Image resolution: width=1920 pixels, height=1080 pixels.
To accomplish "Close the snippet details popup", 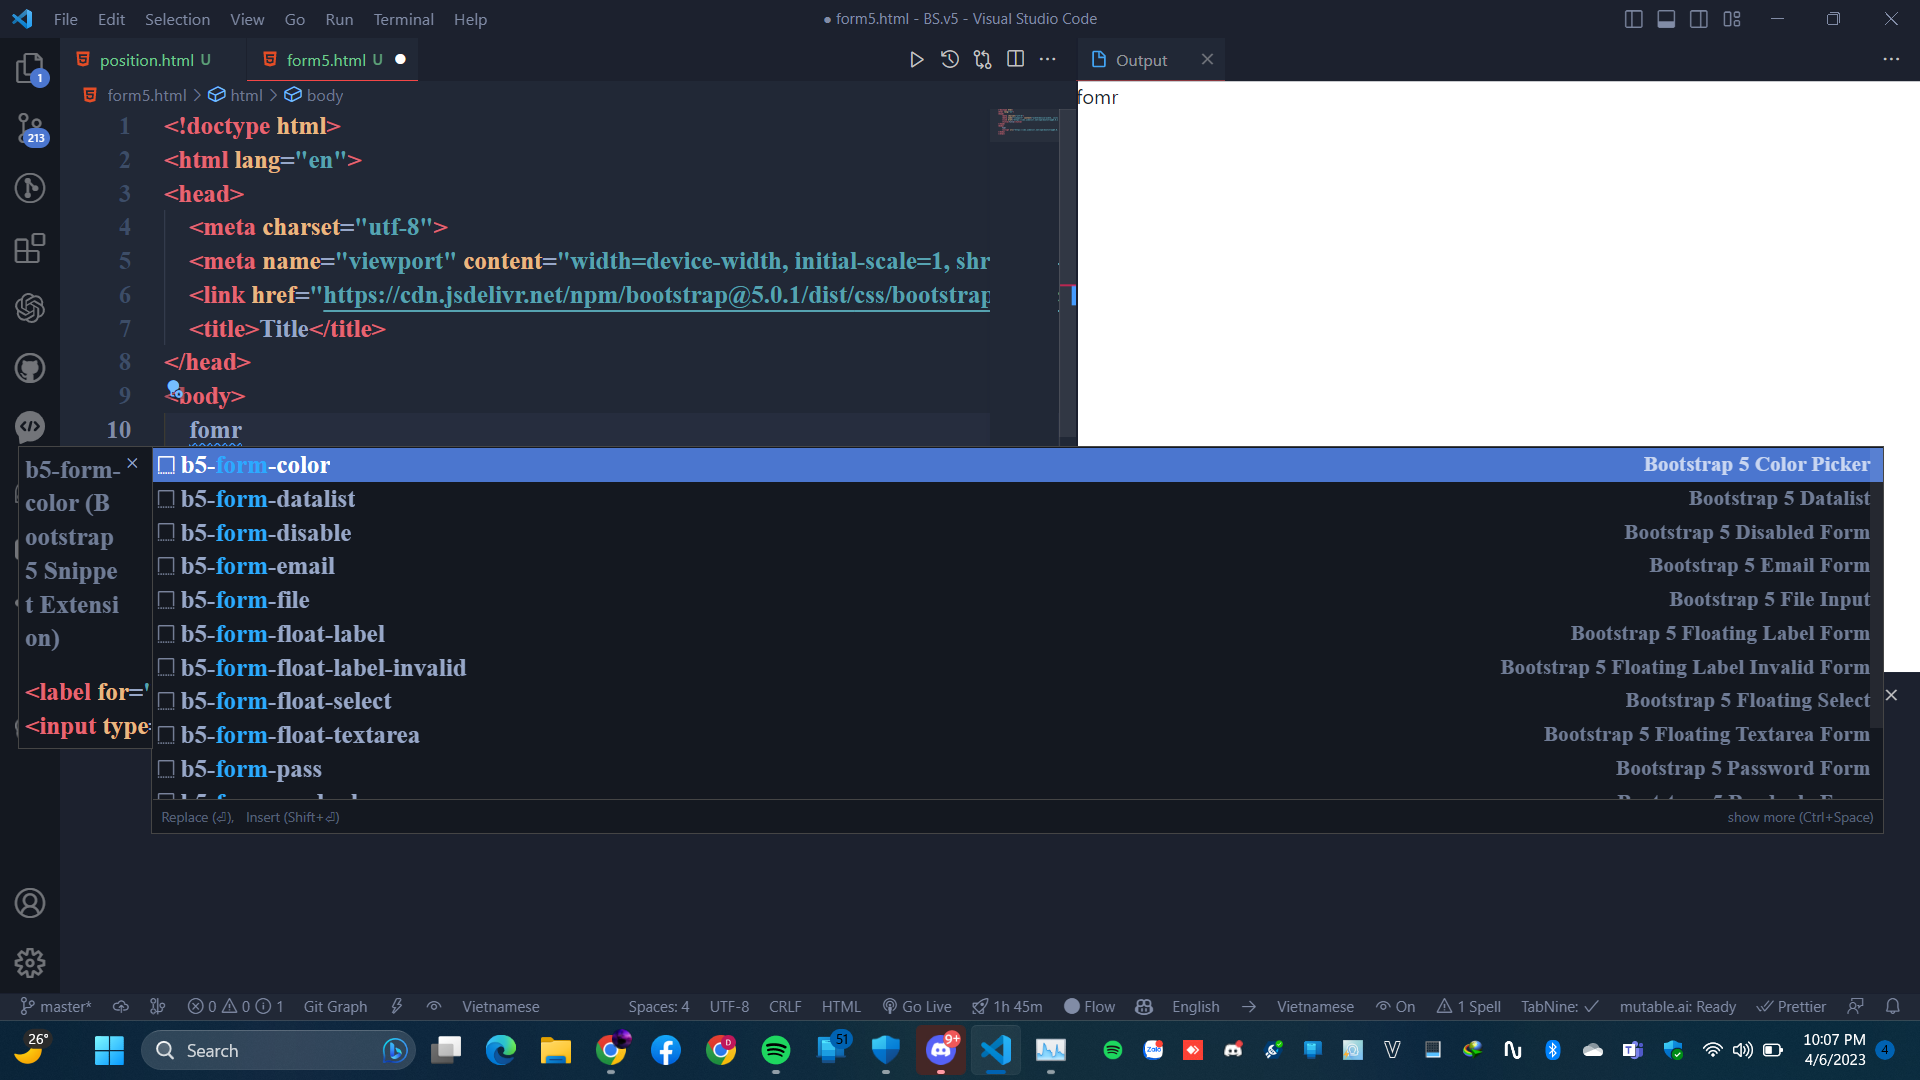I will (132, 463).
